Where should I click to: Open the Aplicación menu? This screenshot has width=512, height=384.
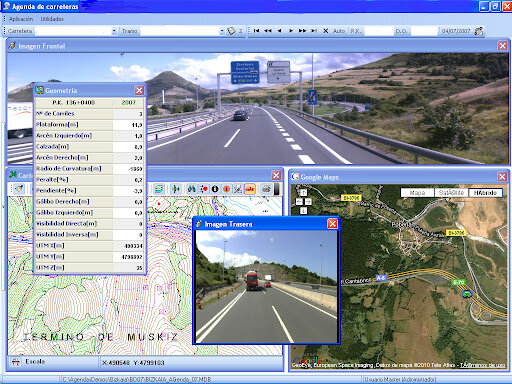pyautogui.click(x=21, y=19)
